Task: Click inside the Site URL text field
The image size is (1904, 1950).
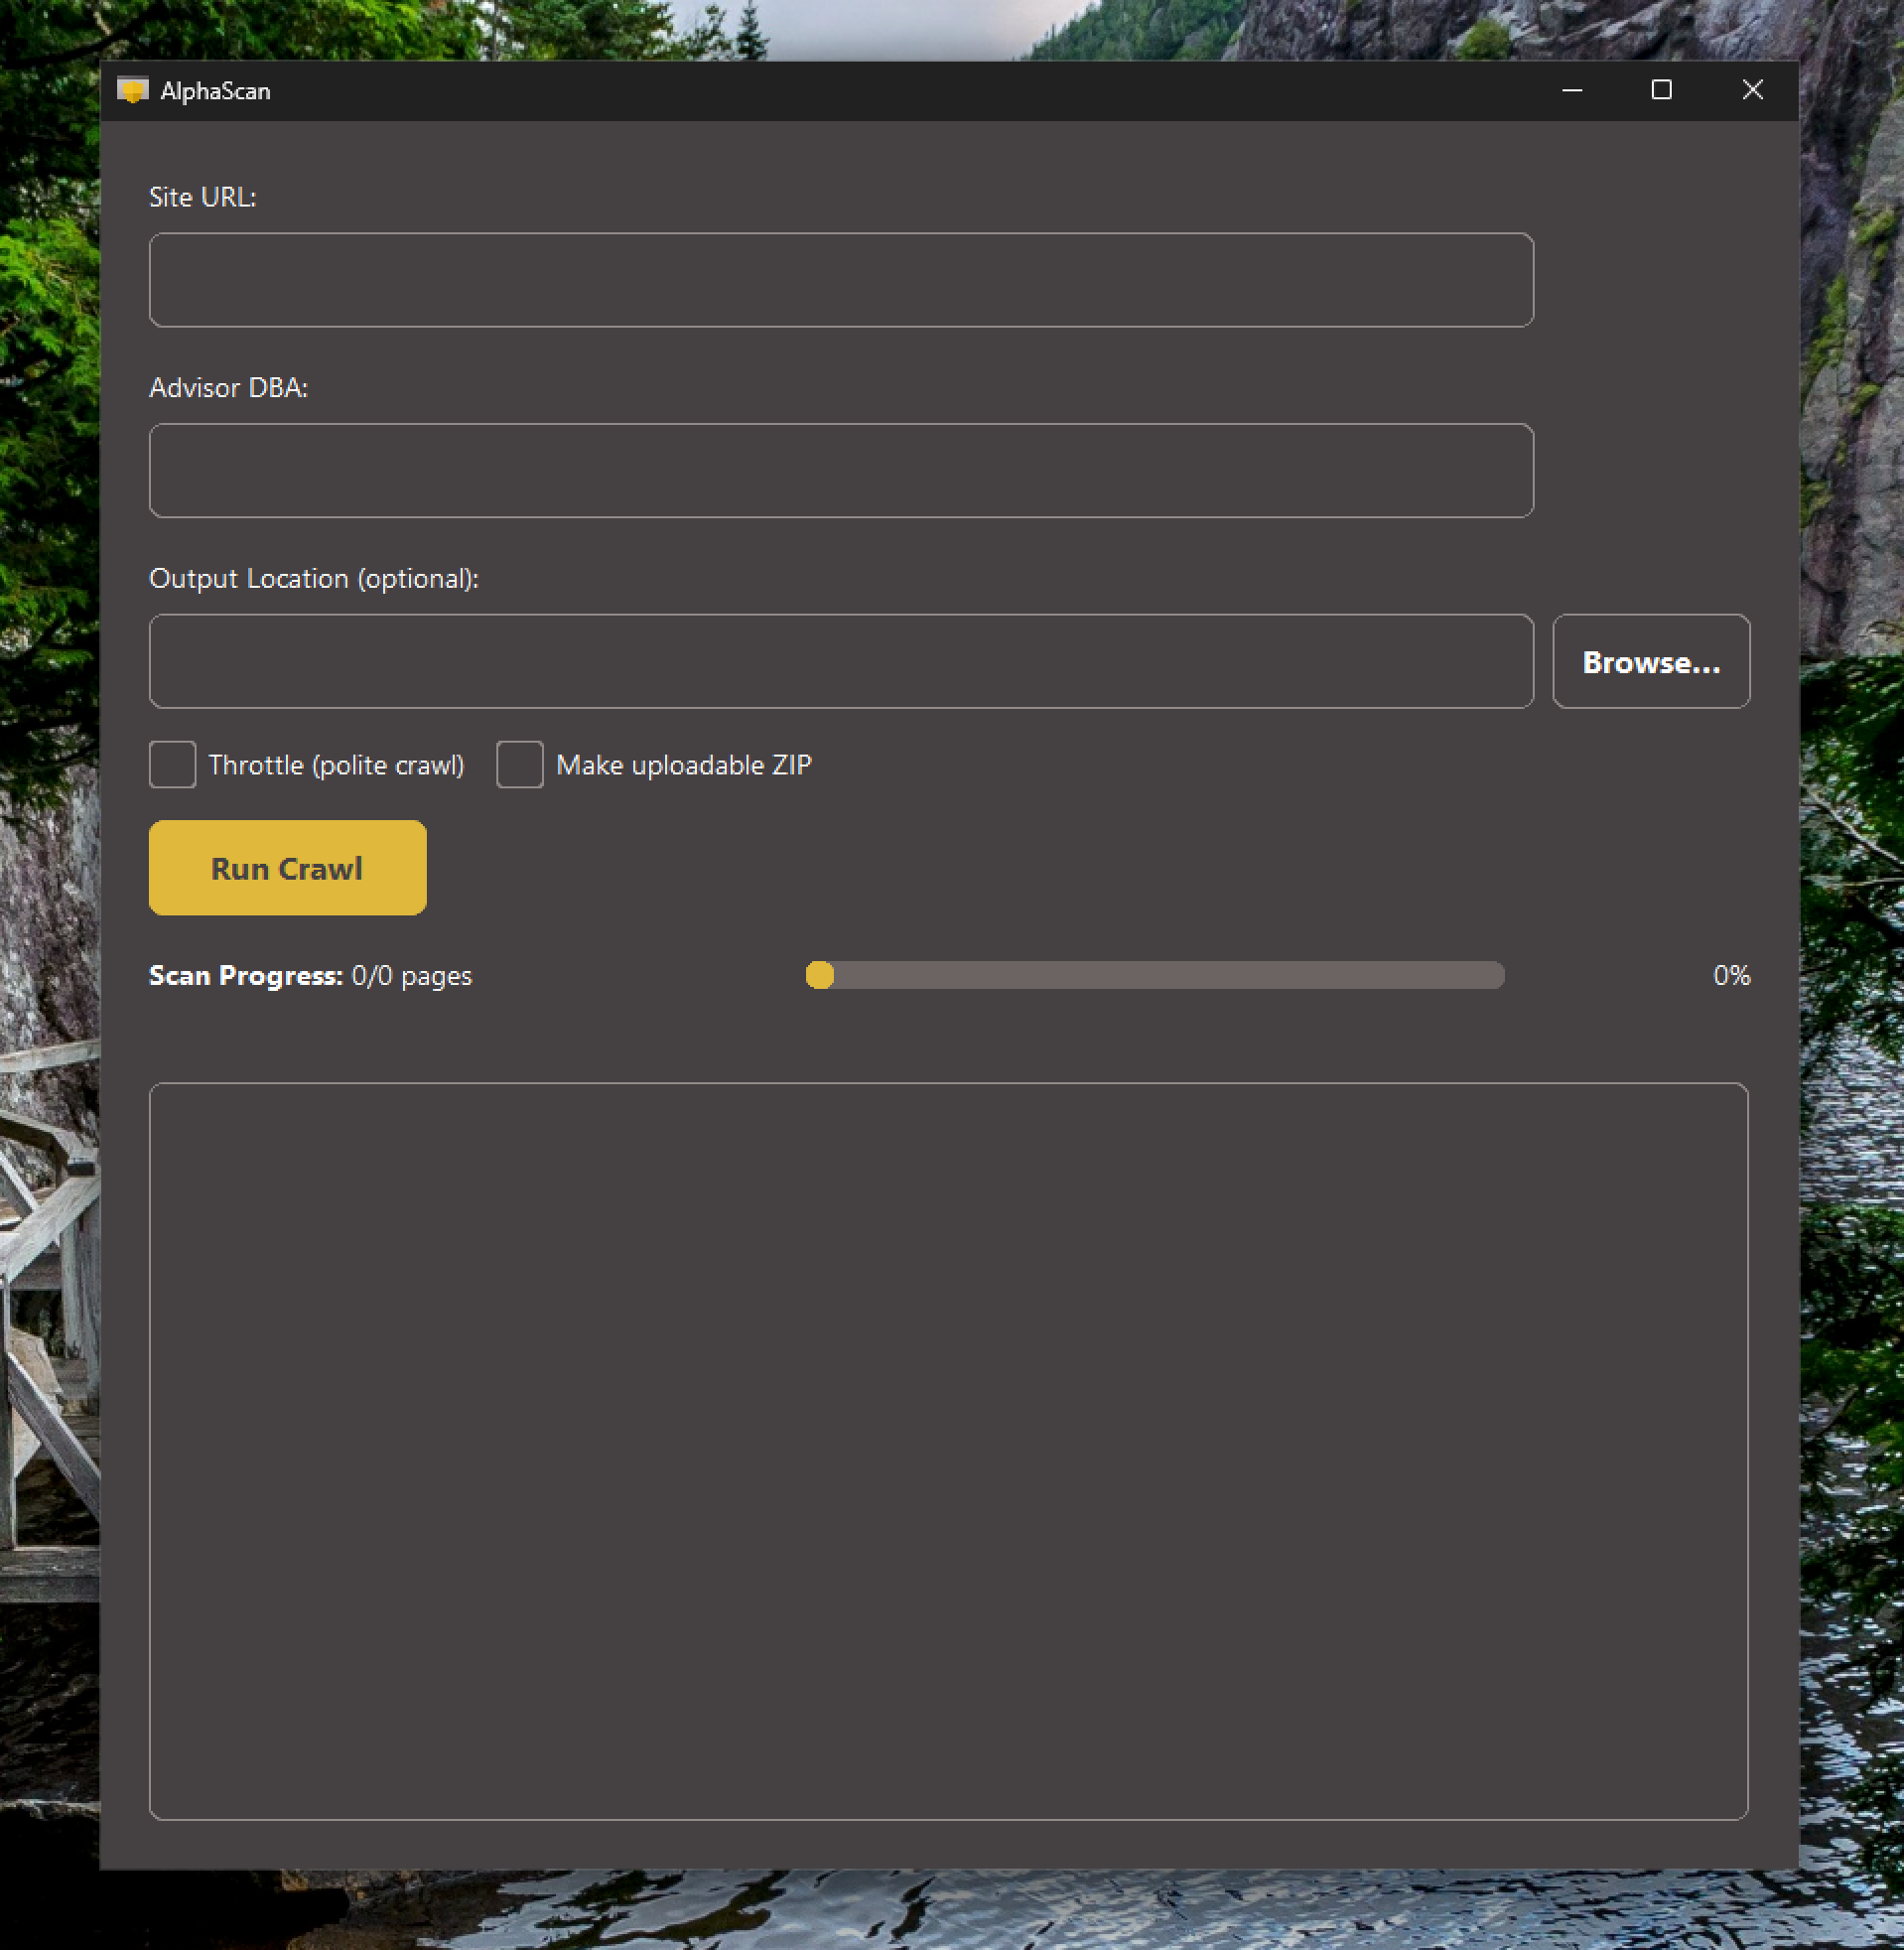Action: click(x=840, y=280)
